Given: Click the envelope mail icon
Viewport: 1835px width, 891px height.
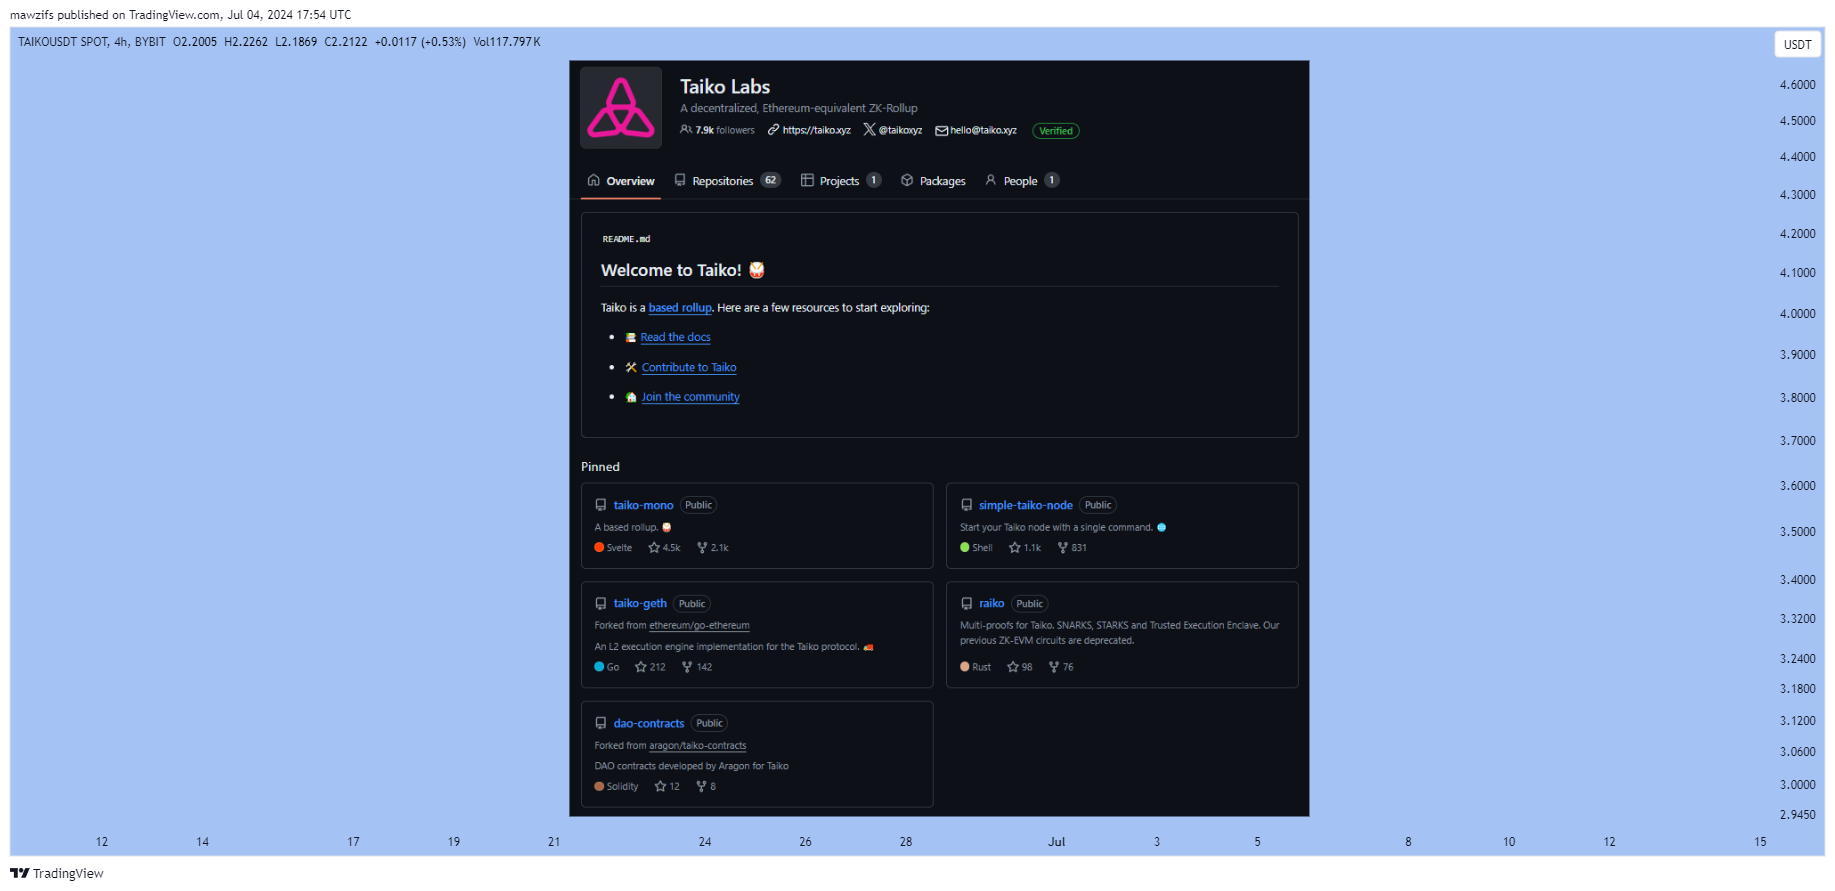Looking at the screenshot, I should pos(941,131).
